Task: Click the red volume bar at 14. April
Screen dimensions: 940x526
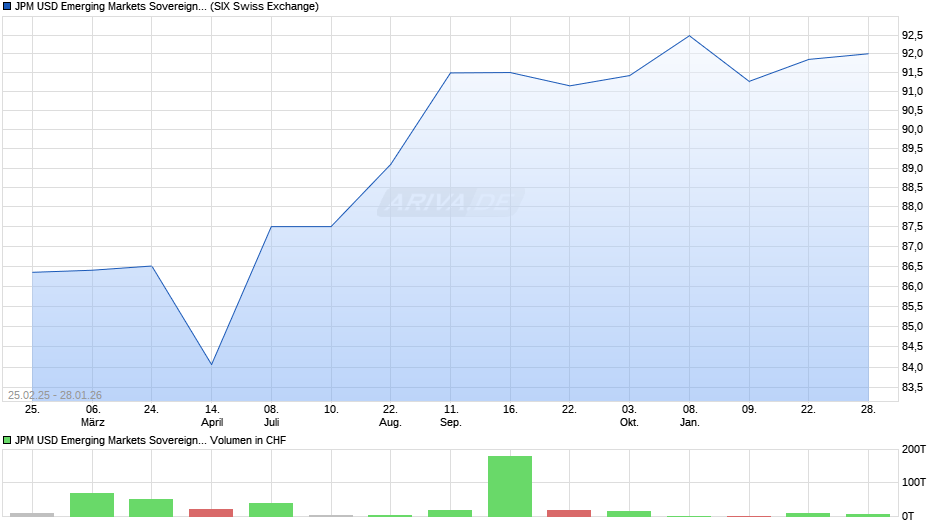Action: coord(211,513)
